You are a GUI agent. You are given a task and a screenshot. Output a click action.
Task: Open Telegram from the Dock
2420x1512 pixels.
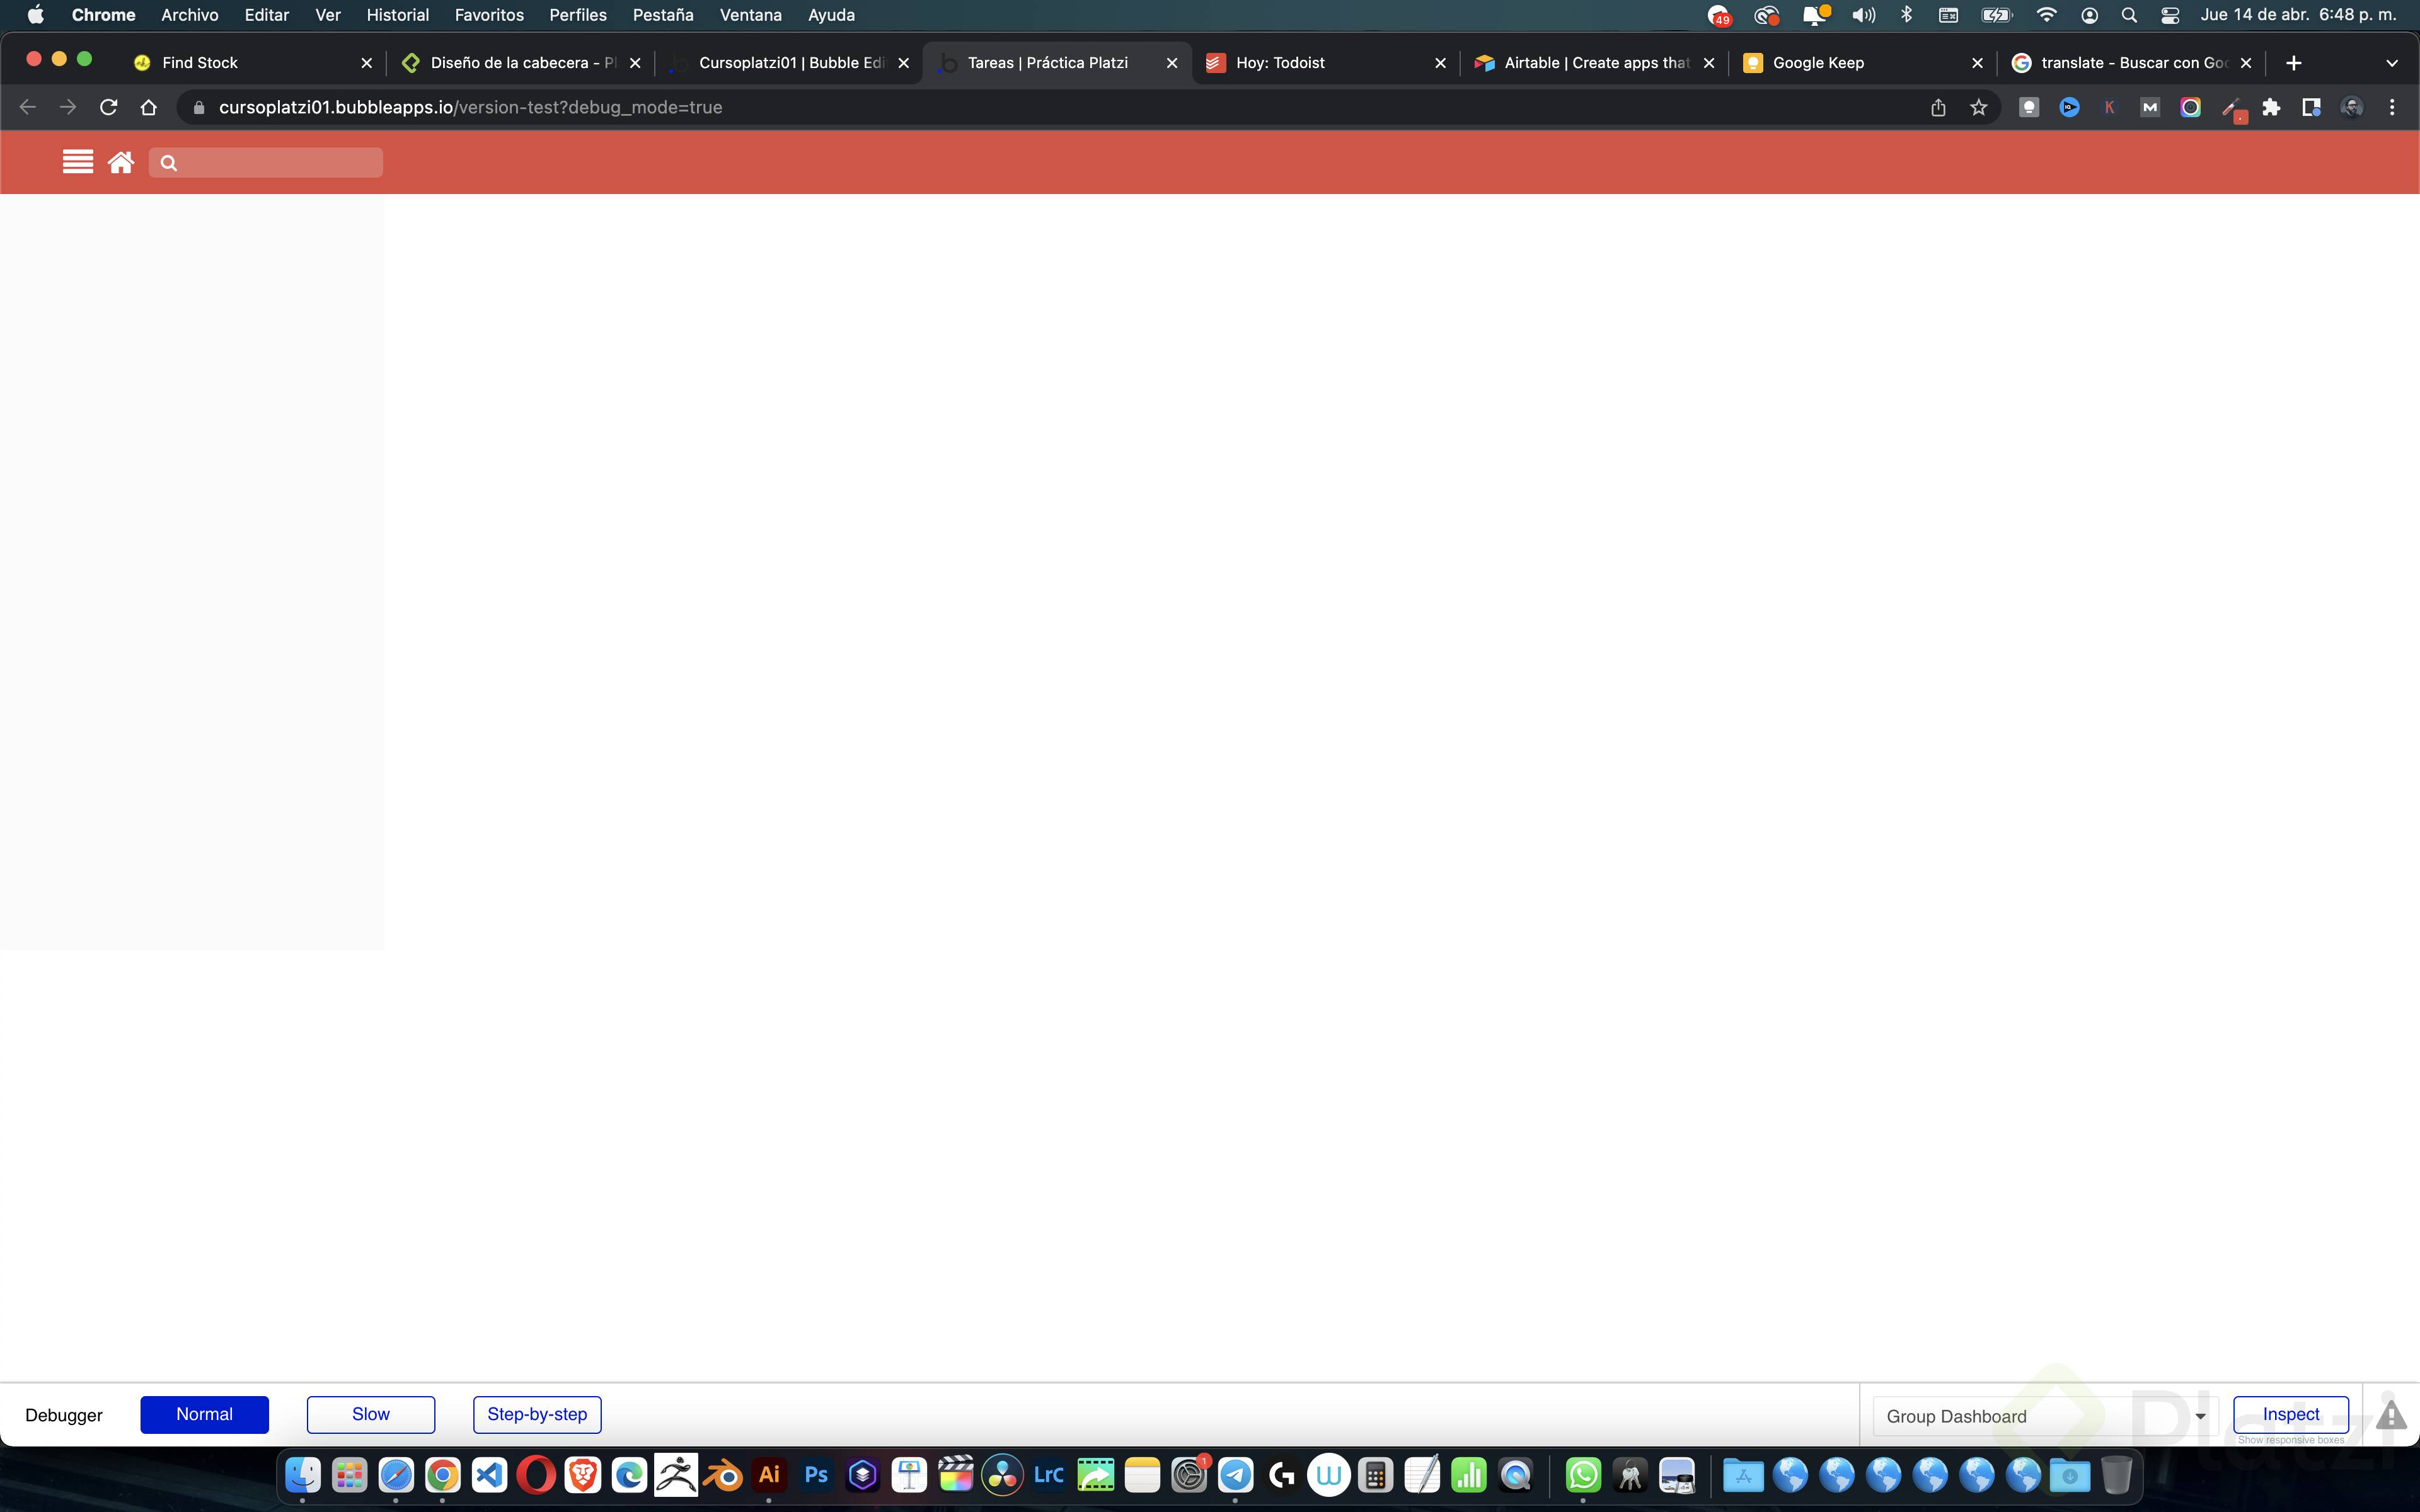(1237, 1474)
